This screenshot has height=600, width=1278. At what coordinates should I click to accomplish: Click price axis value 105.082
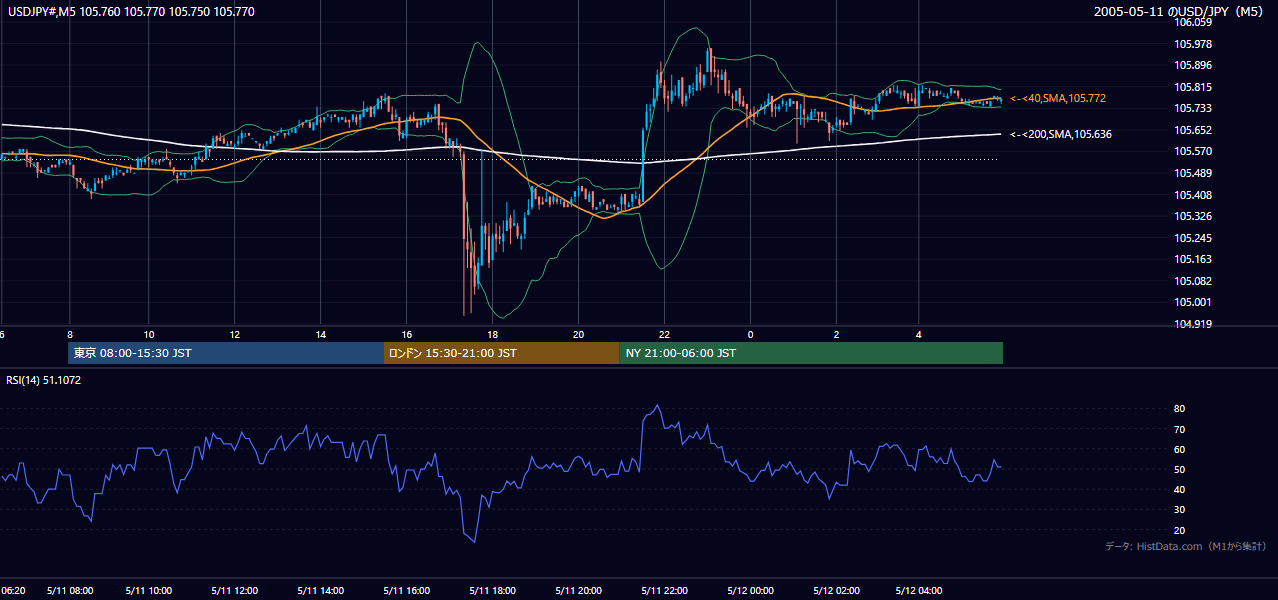pyautogui.click(x=1192, y=281)
